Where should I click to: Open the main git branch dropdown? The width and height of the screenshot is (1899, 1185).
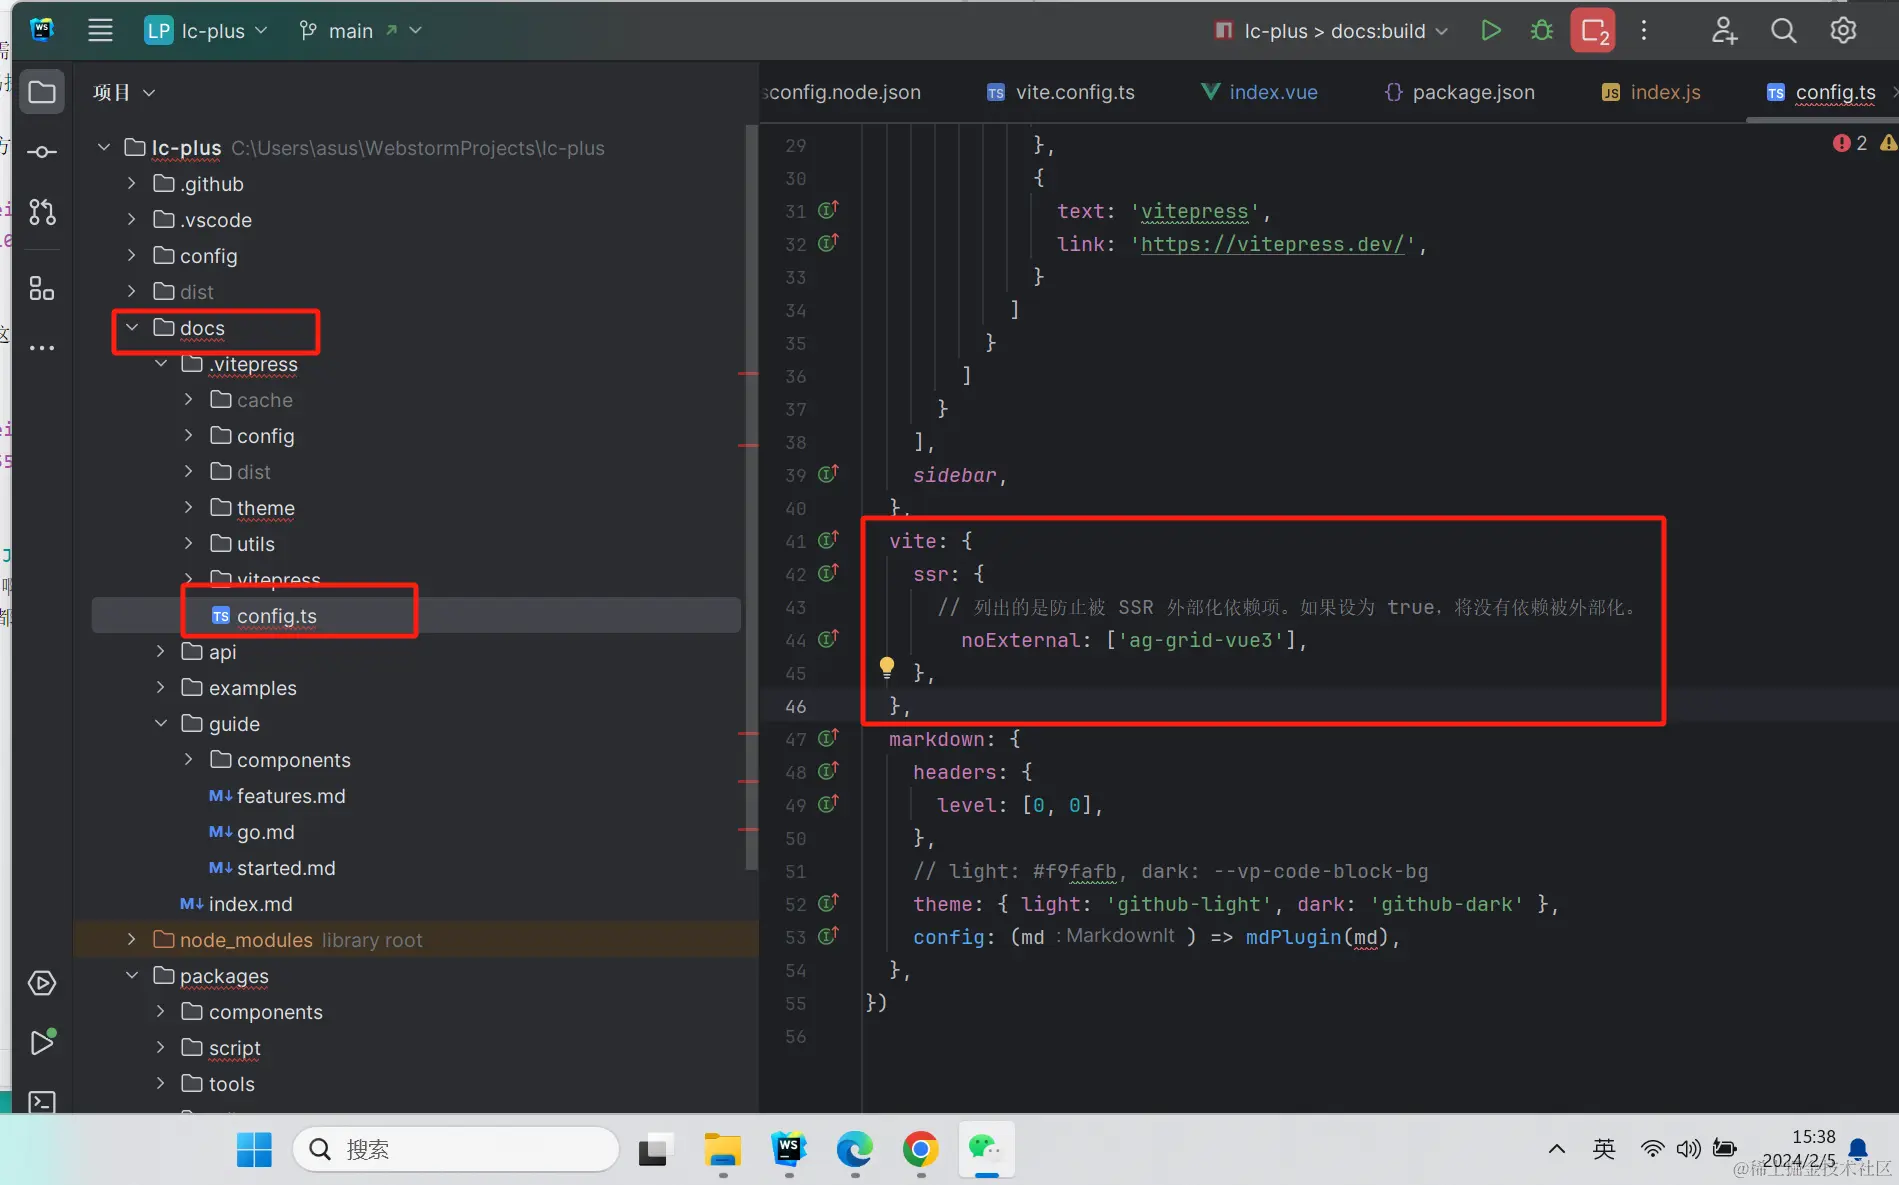(360, 30)
